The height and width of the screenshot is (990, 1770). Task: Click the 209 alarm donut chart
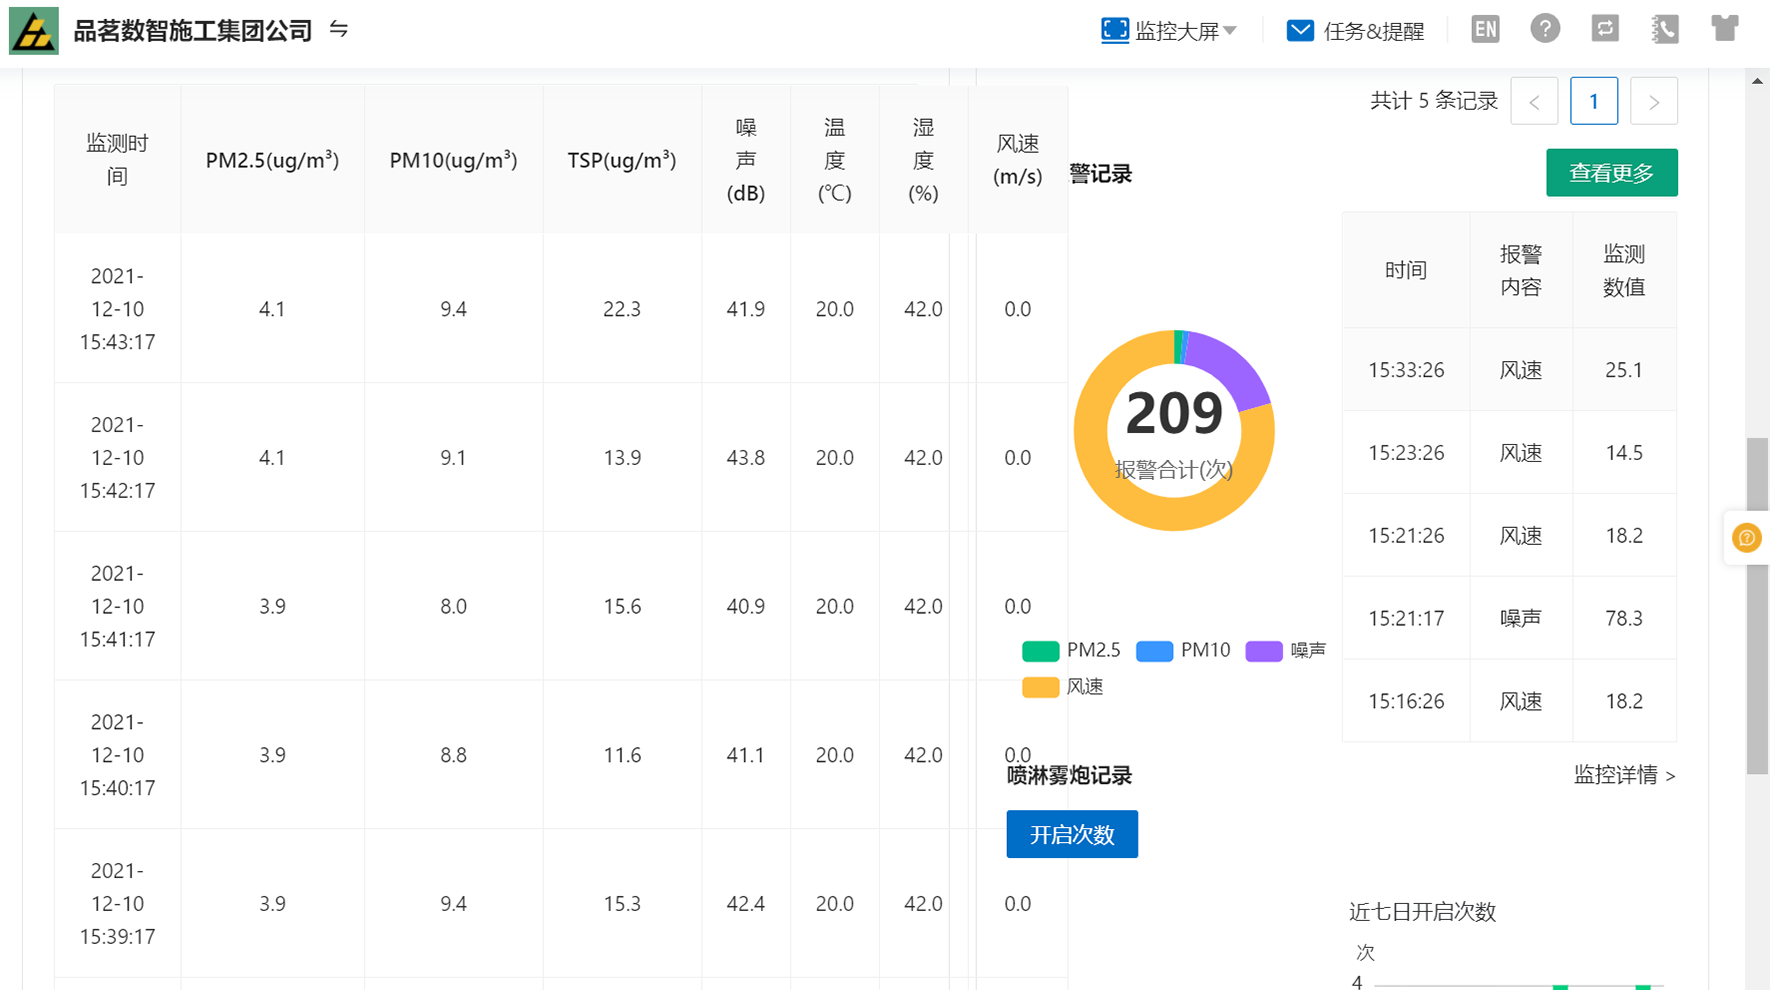tap(1174, 430)
